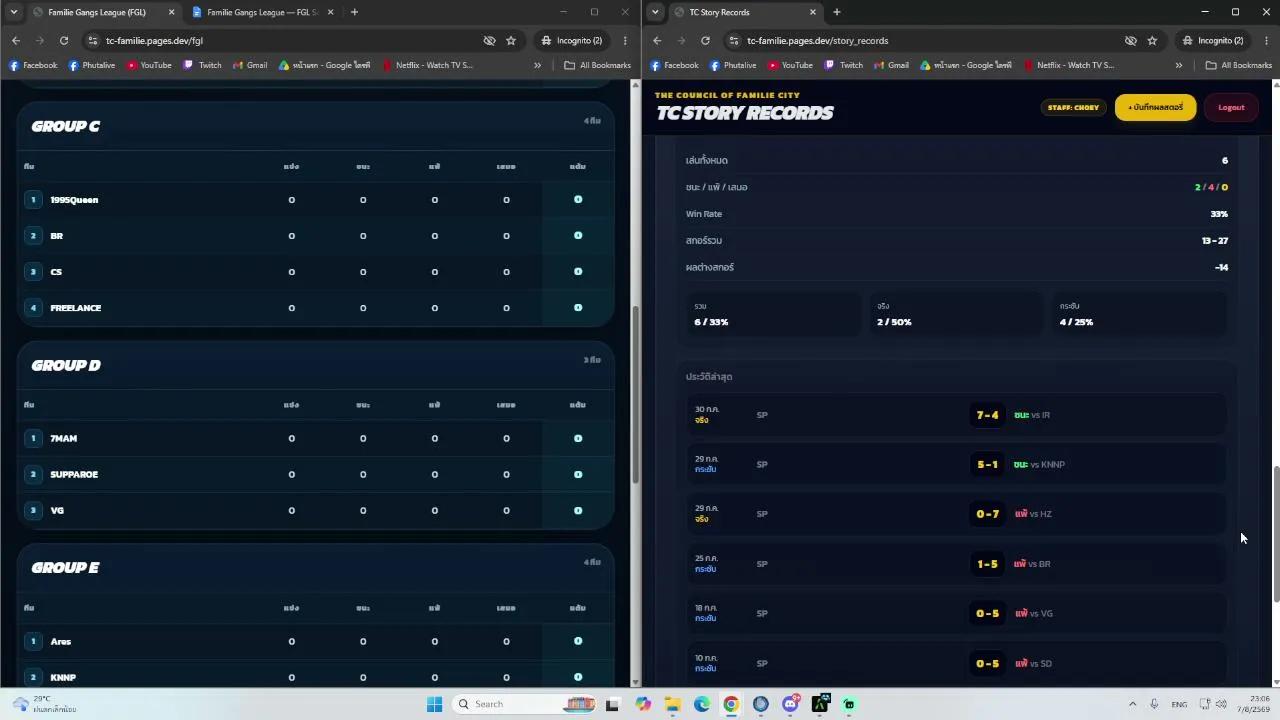Click the yellow record story result button
This screenshot has width=1280, height=720.
pyautogui.click(x=1155, y=107)
